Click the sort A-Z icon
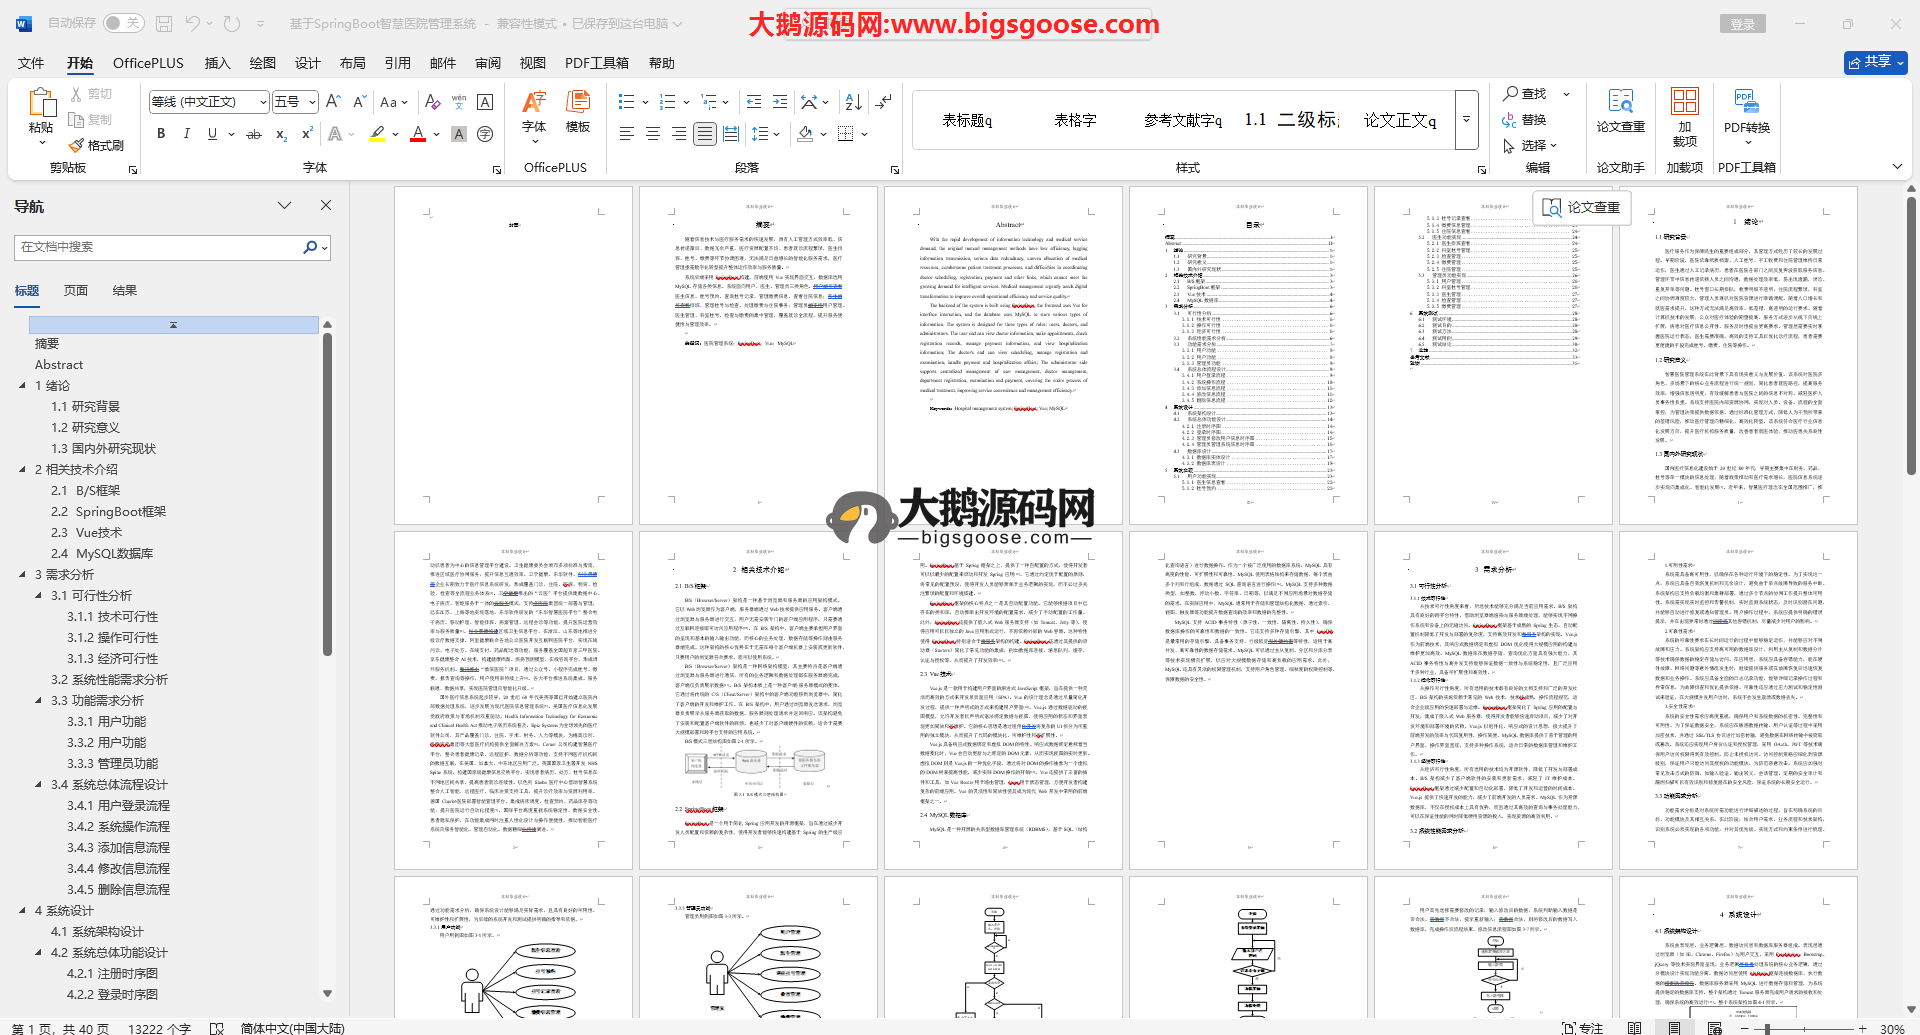 tap(853, 102)
